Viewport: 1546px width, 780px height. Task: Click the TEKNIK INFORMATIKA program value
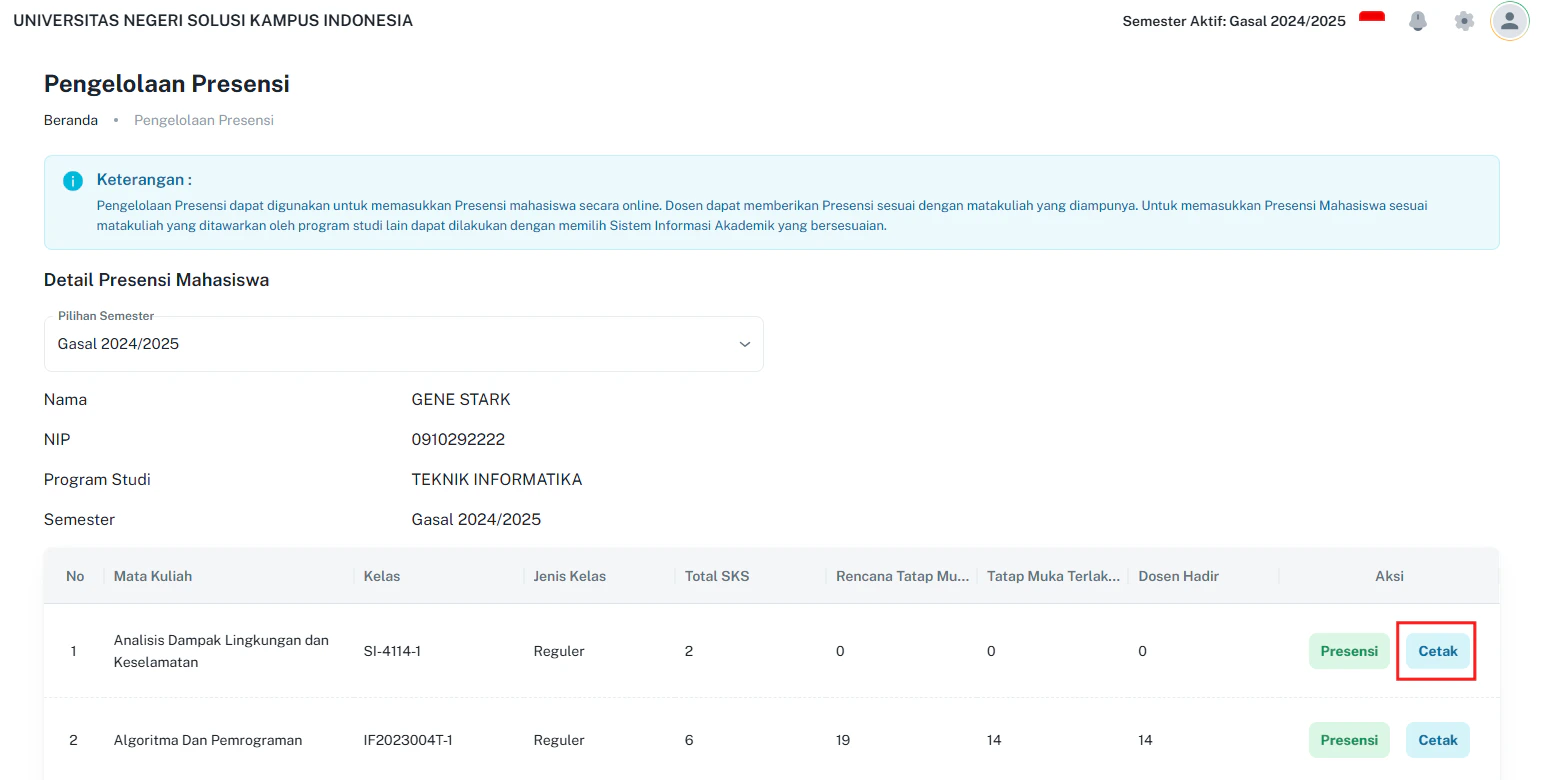[497, 480]
